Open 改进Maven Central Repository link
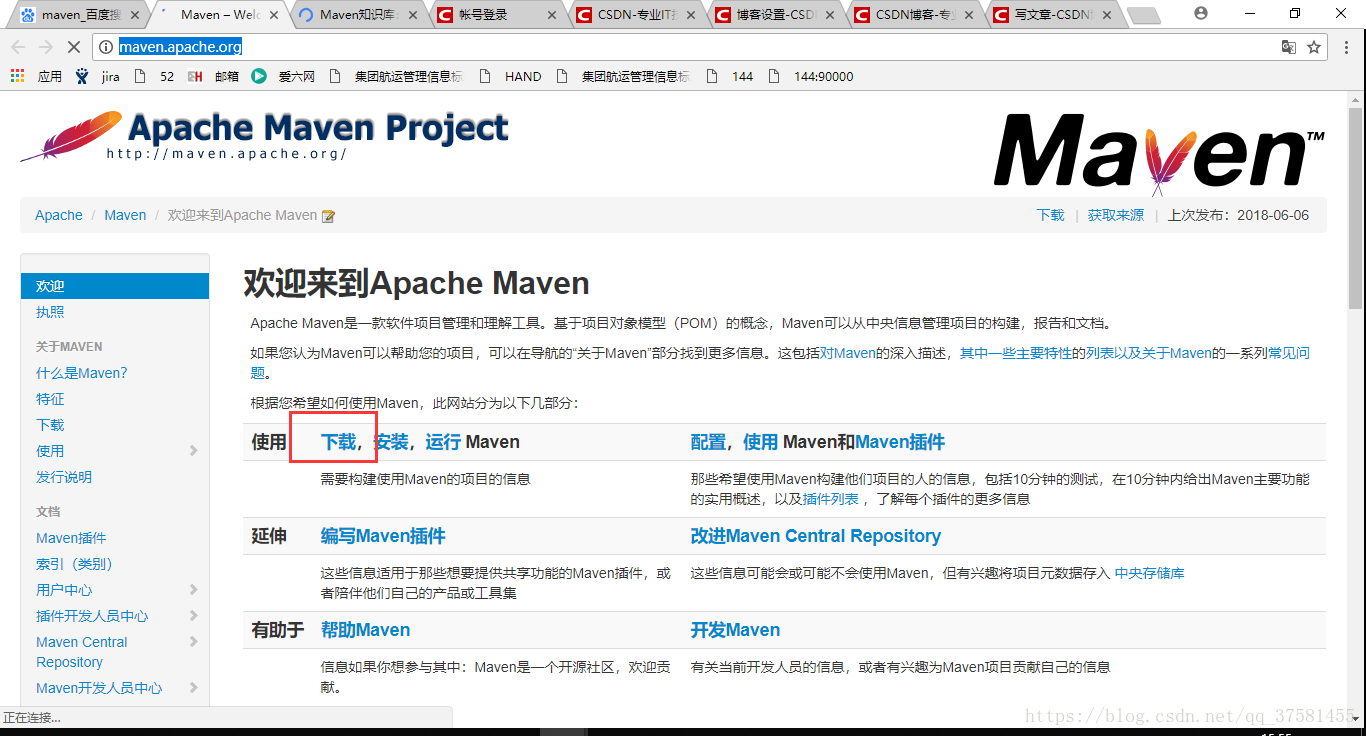The width and height of the screenshot is (1366, 736). point(816,536)
